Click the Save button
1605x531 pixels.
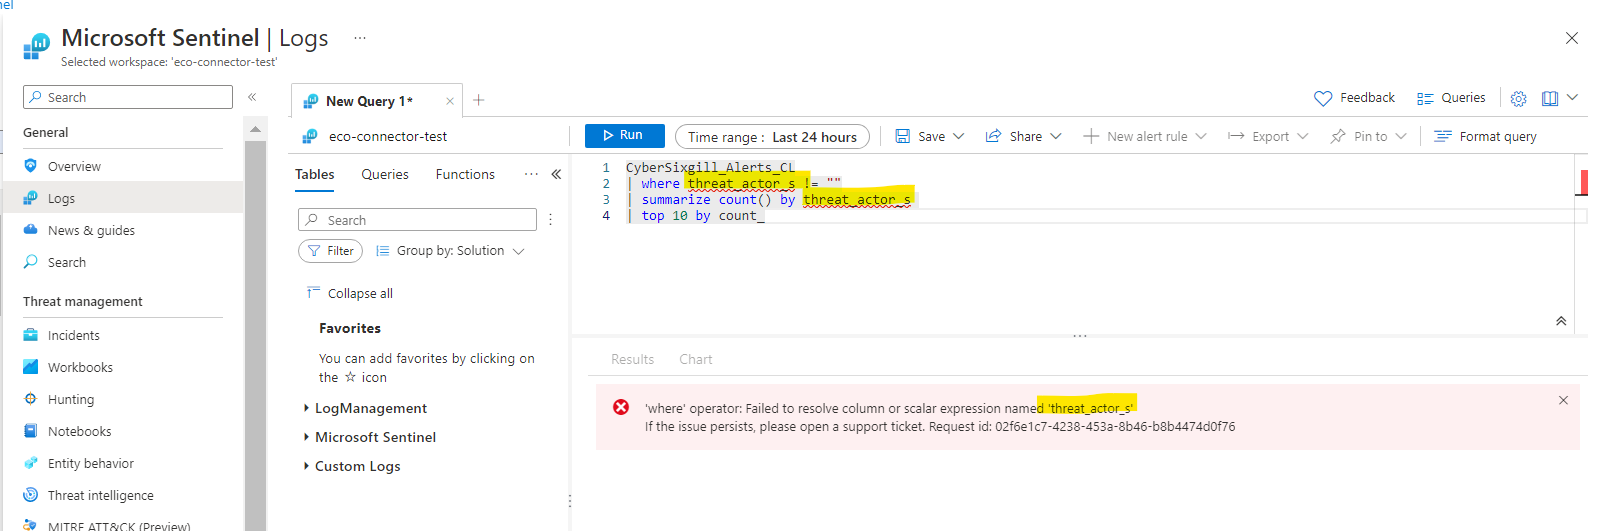[x=920, y=136]
